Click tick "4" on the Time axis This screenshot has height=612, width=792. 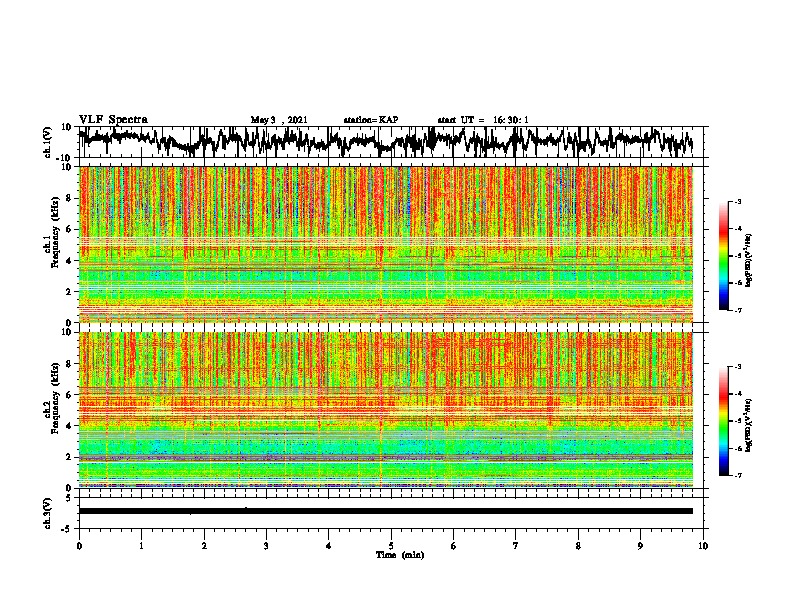coord(329,546)
